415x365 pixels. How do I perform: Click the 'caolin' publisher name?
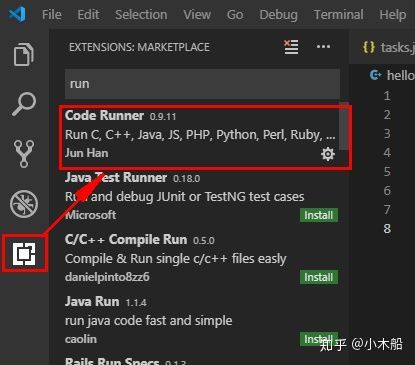[81, 339]
